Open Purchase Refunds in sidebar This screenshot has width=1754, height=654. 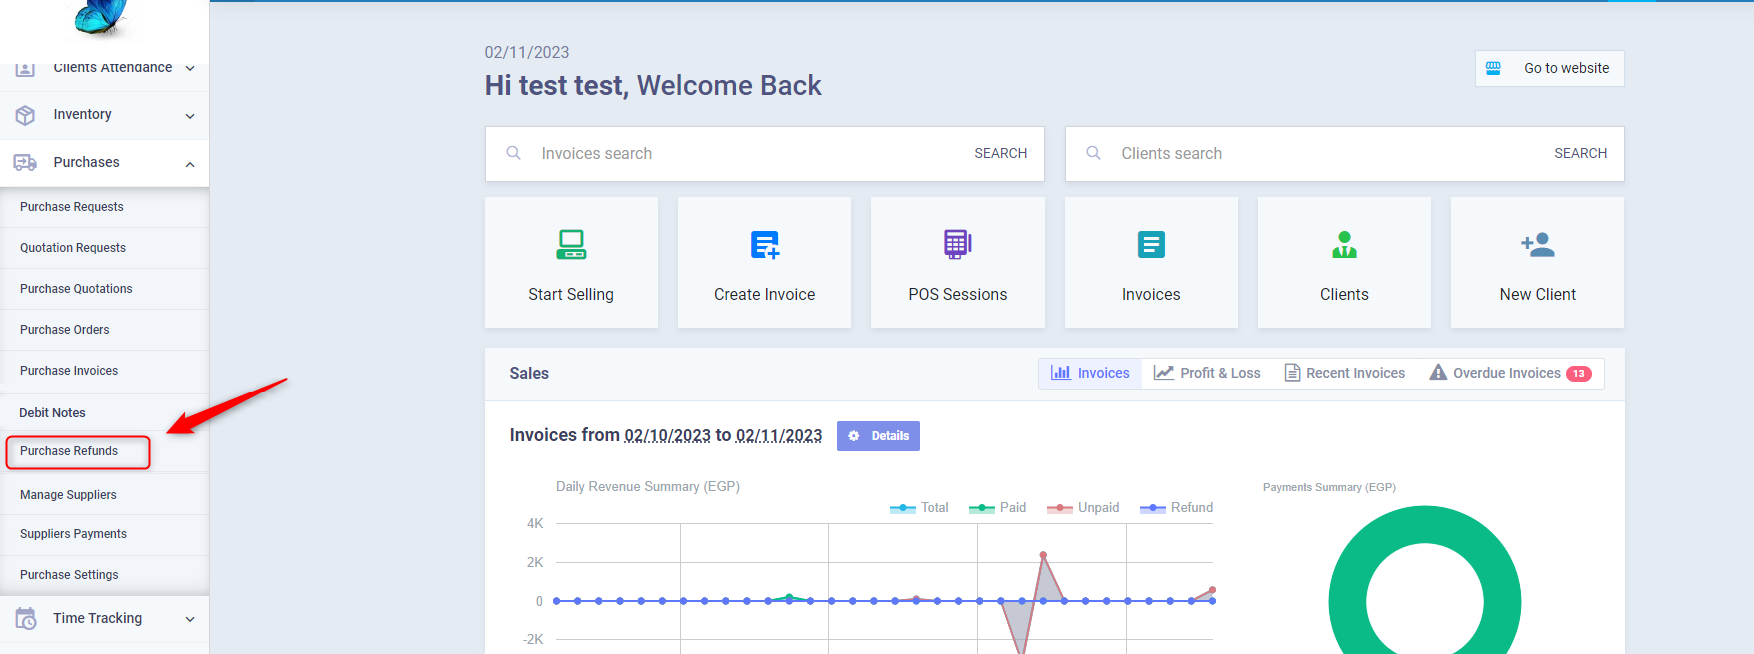tap(69, 451)
